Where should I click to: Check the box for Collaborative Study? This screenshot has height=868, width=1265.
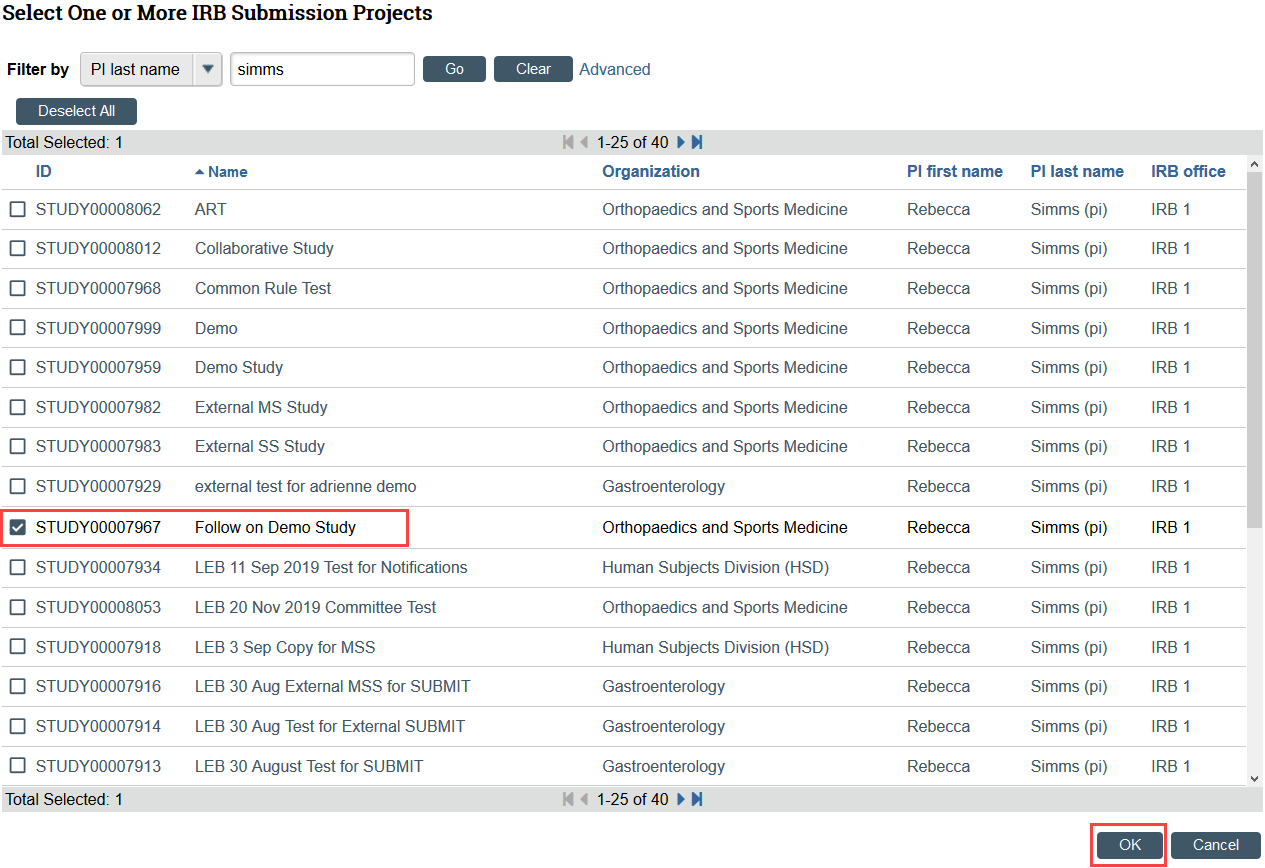pos(18,248)
